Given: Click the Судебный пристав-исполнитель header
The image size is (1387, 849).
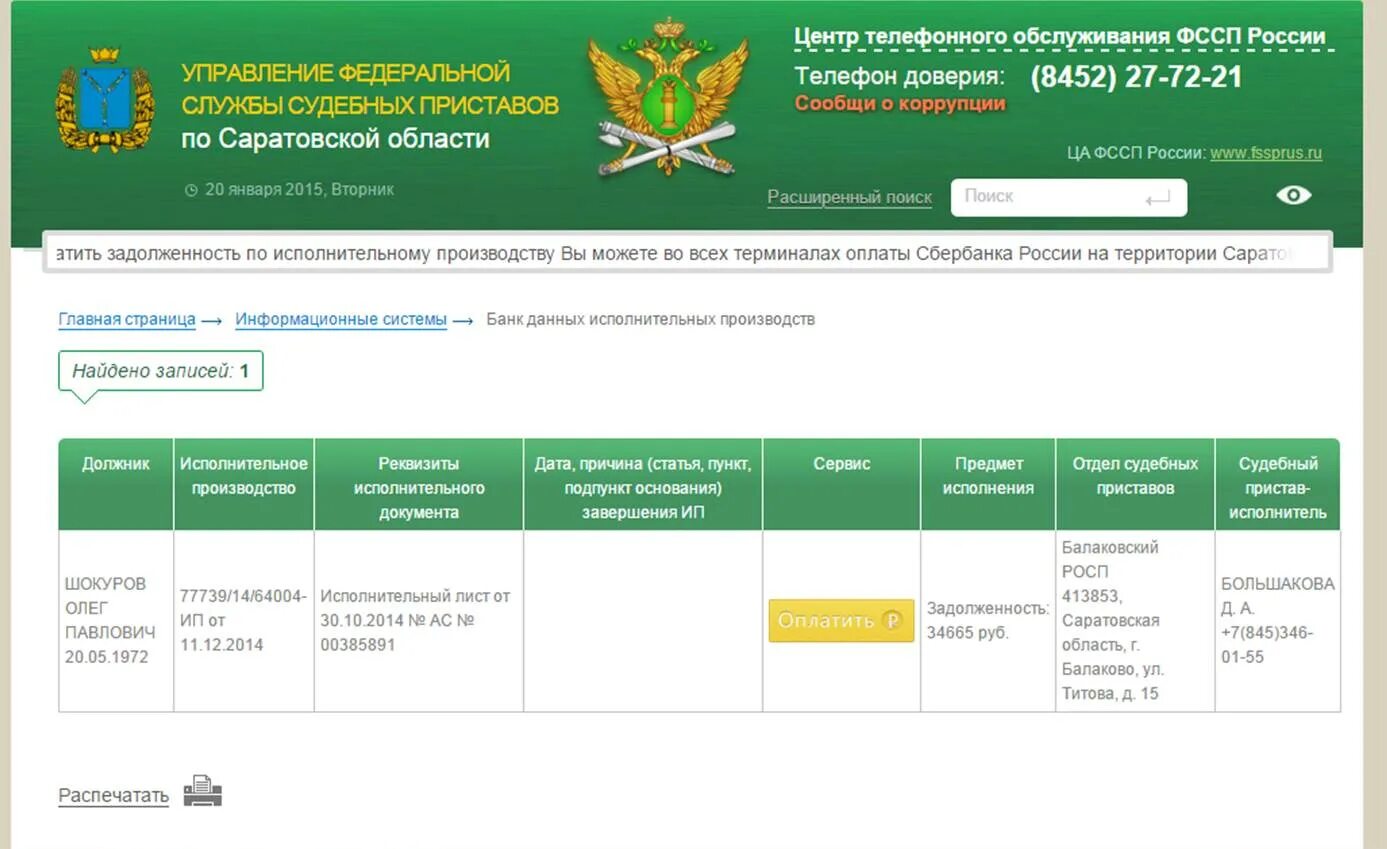Looking at the screenshot, I should (1278, 484).
